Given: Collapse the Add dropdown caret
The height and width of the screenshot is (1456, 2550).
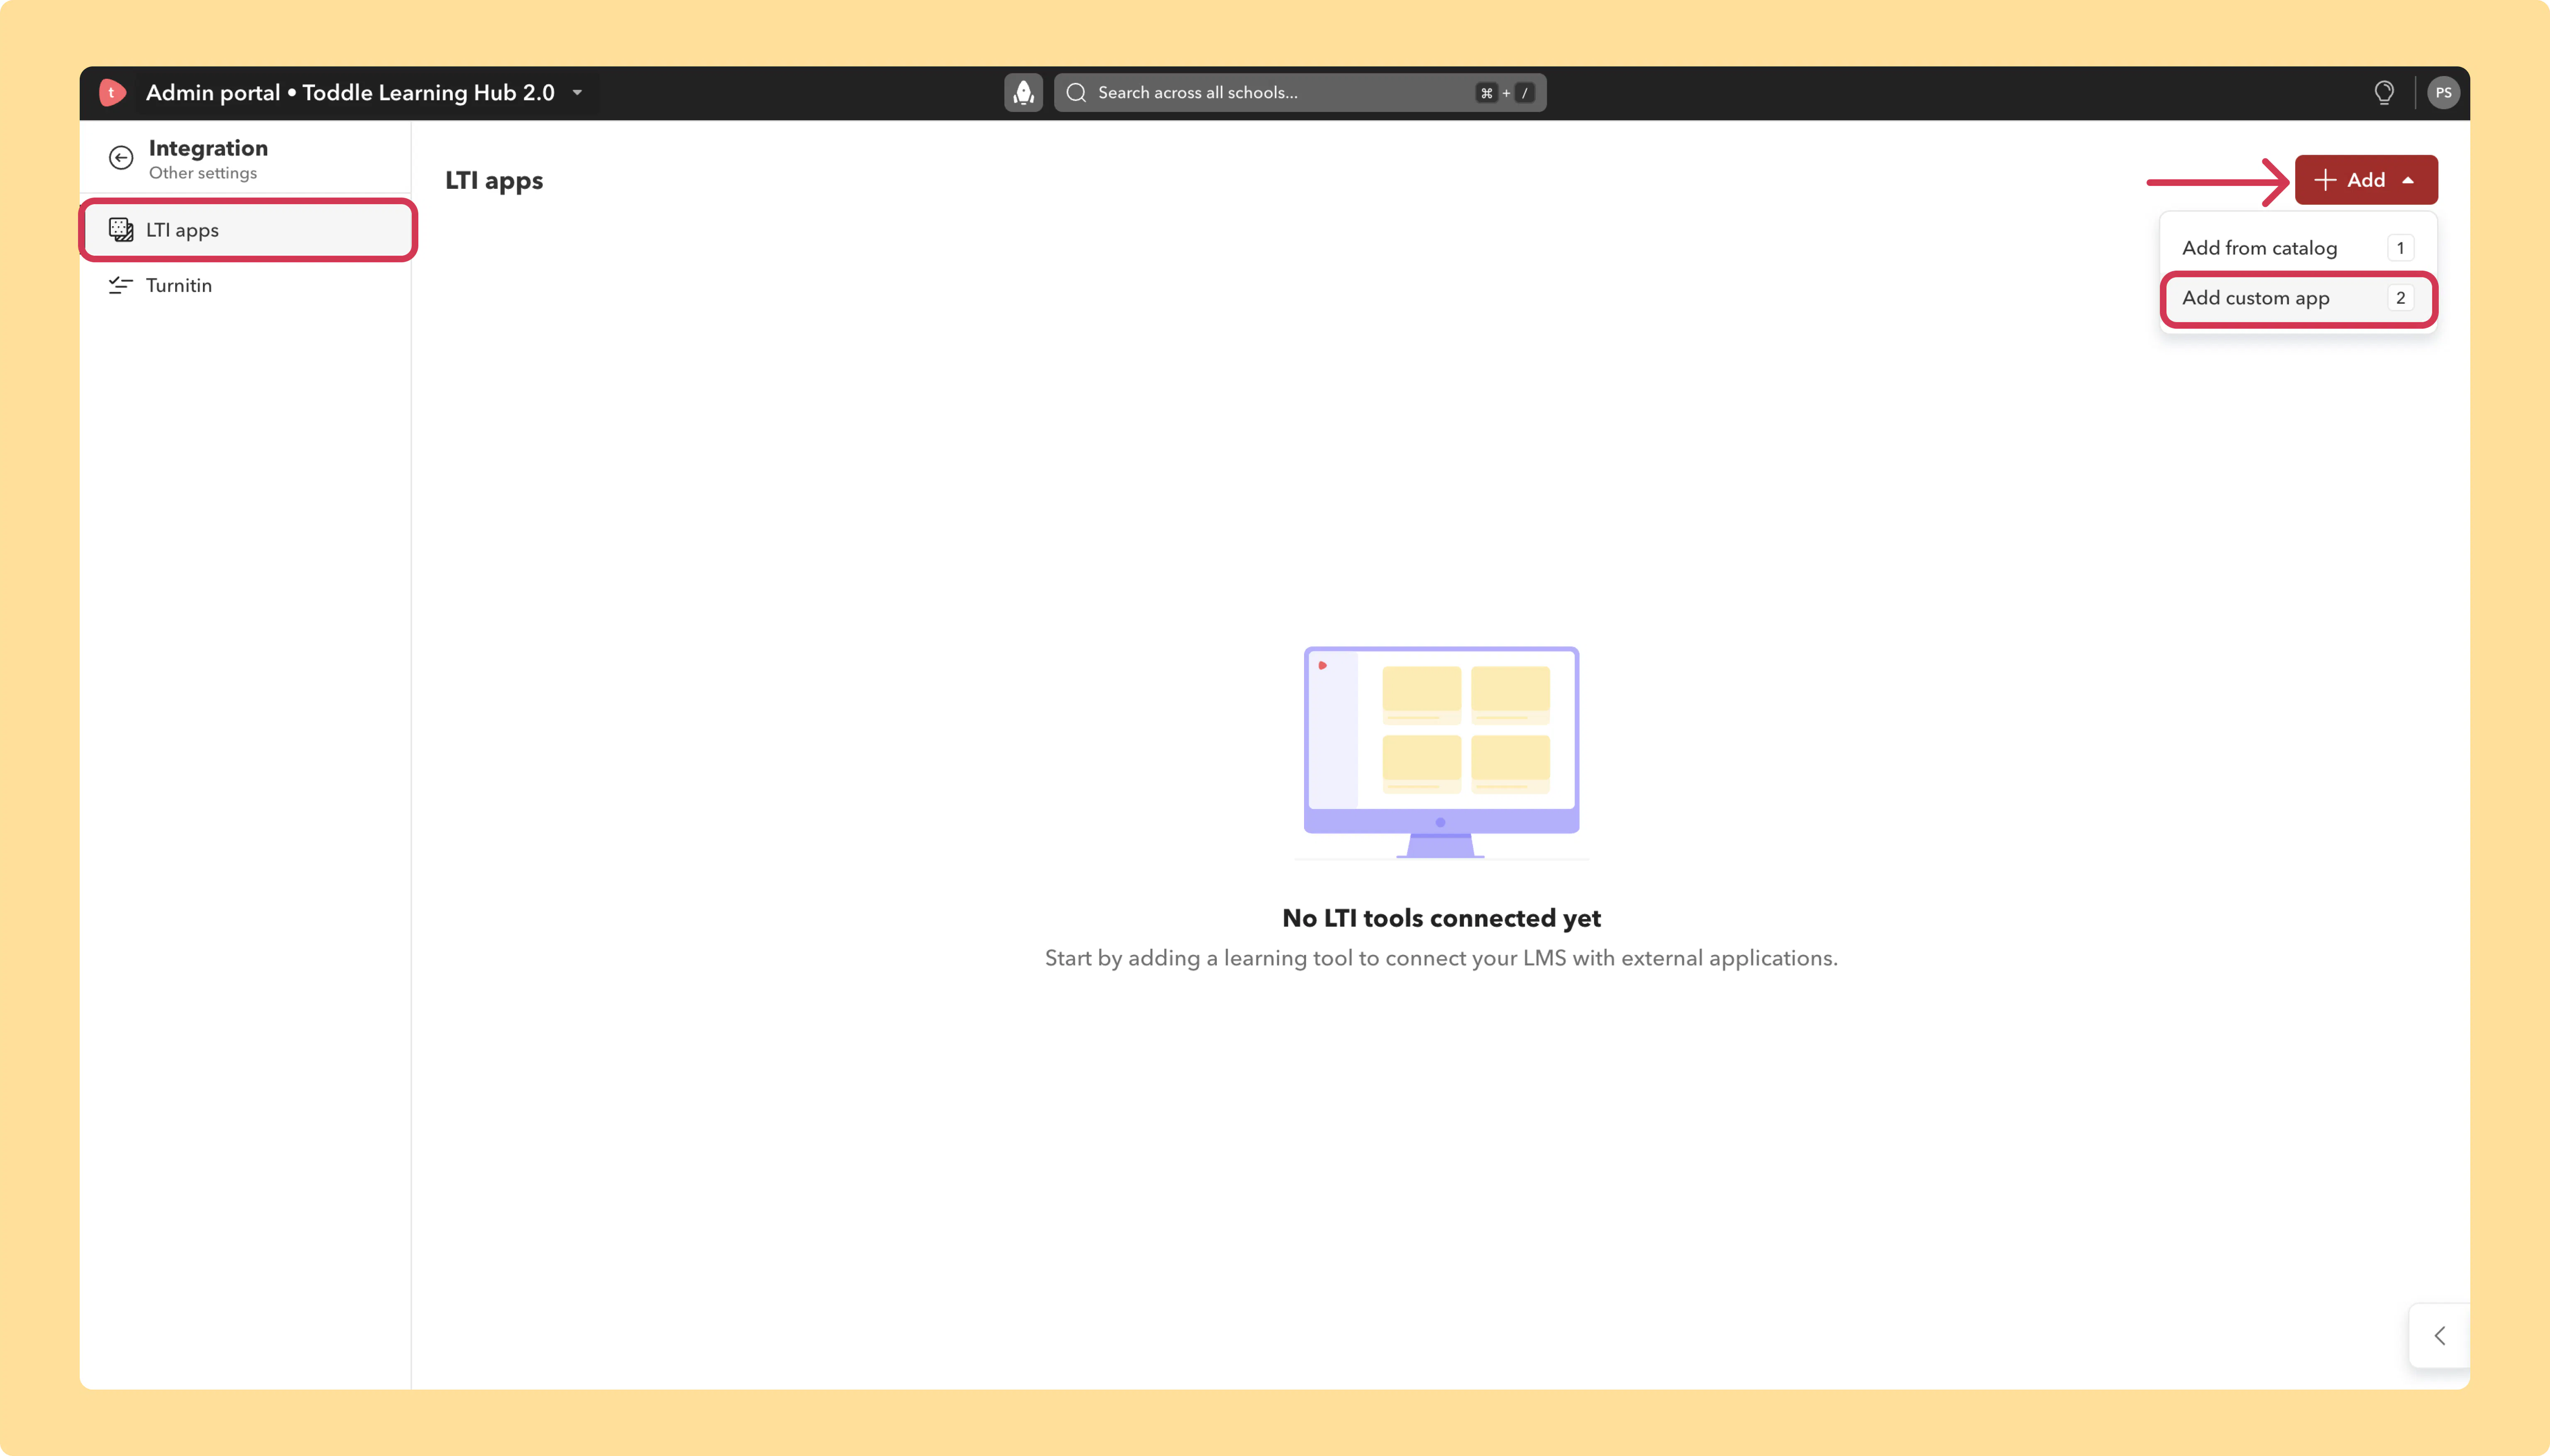Looking at the screenshot, I should click(2408, 181).
